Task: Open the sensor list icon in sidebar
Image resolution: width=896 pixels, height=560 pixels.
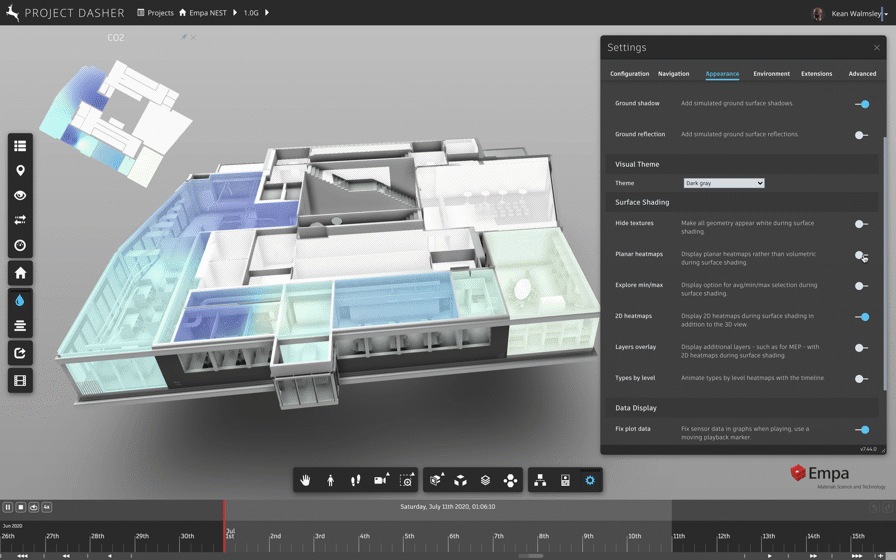Action: click(x=20, y=146)
